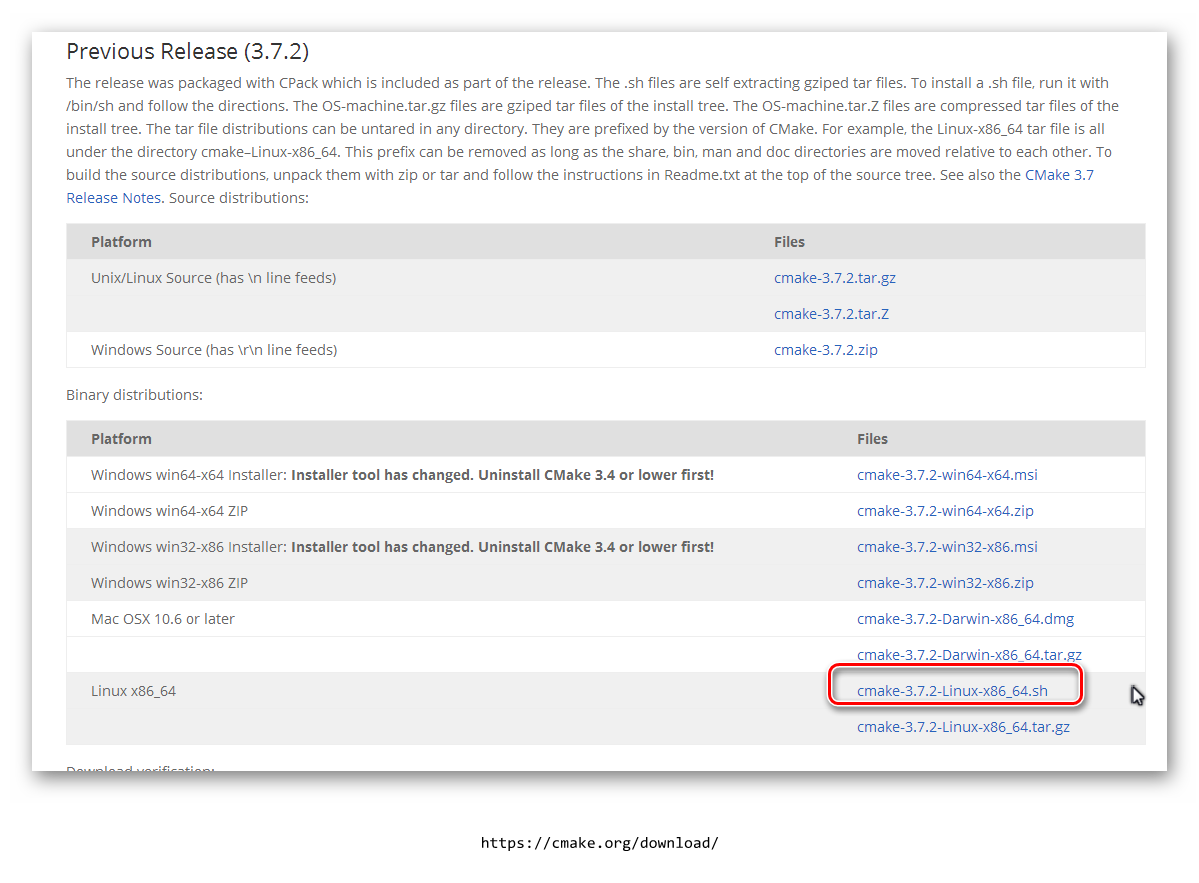This screenshot has height=883, width=1199.
Task: Click the "Mac OSX 10.6 or later" cell
Action: (x=163, y=619)
